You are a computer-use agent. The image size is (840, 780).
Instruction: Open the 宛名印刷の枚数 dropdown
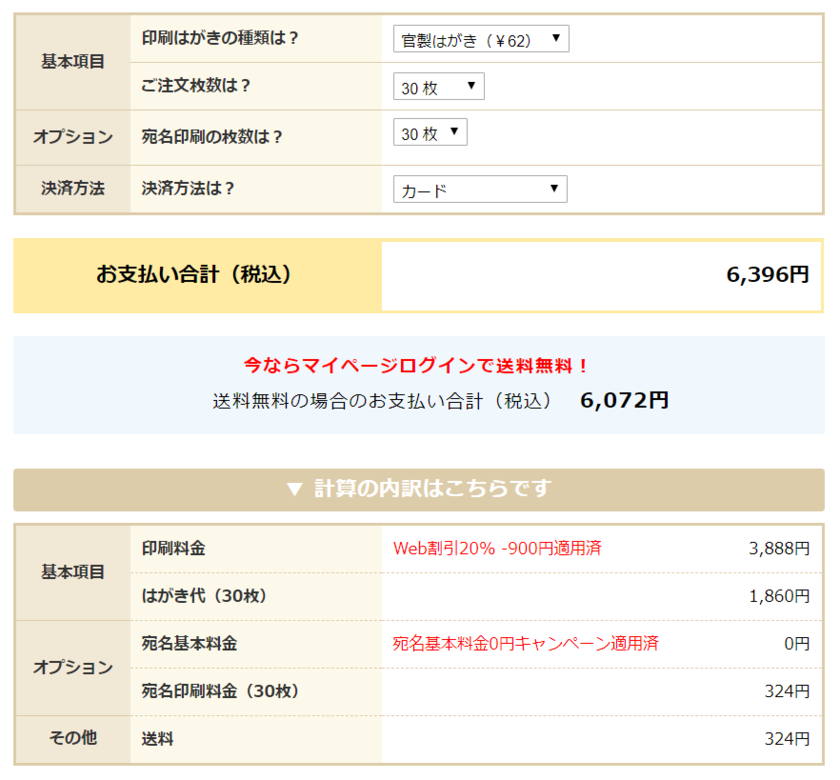pos(430,133)
